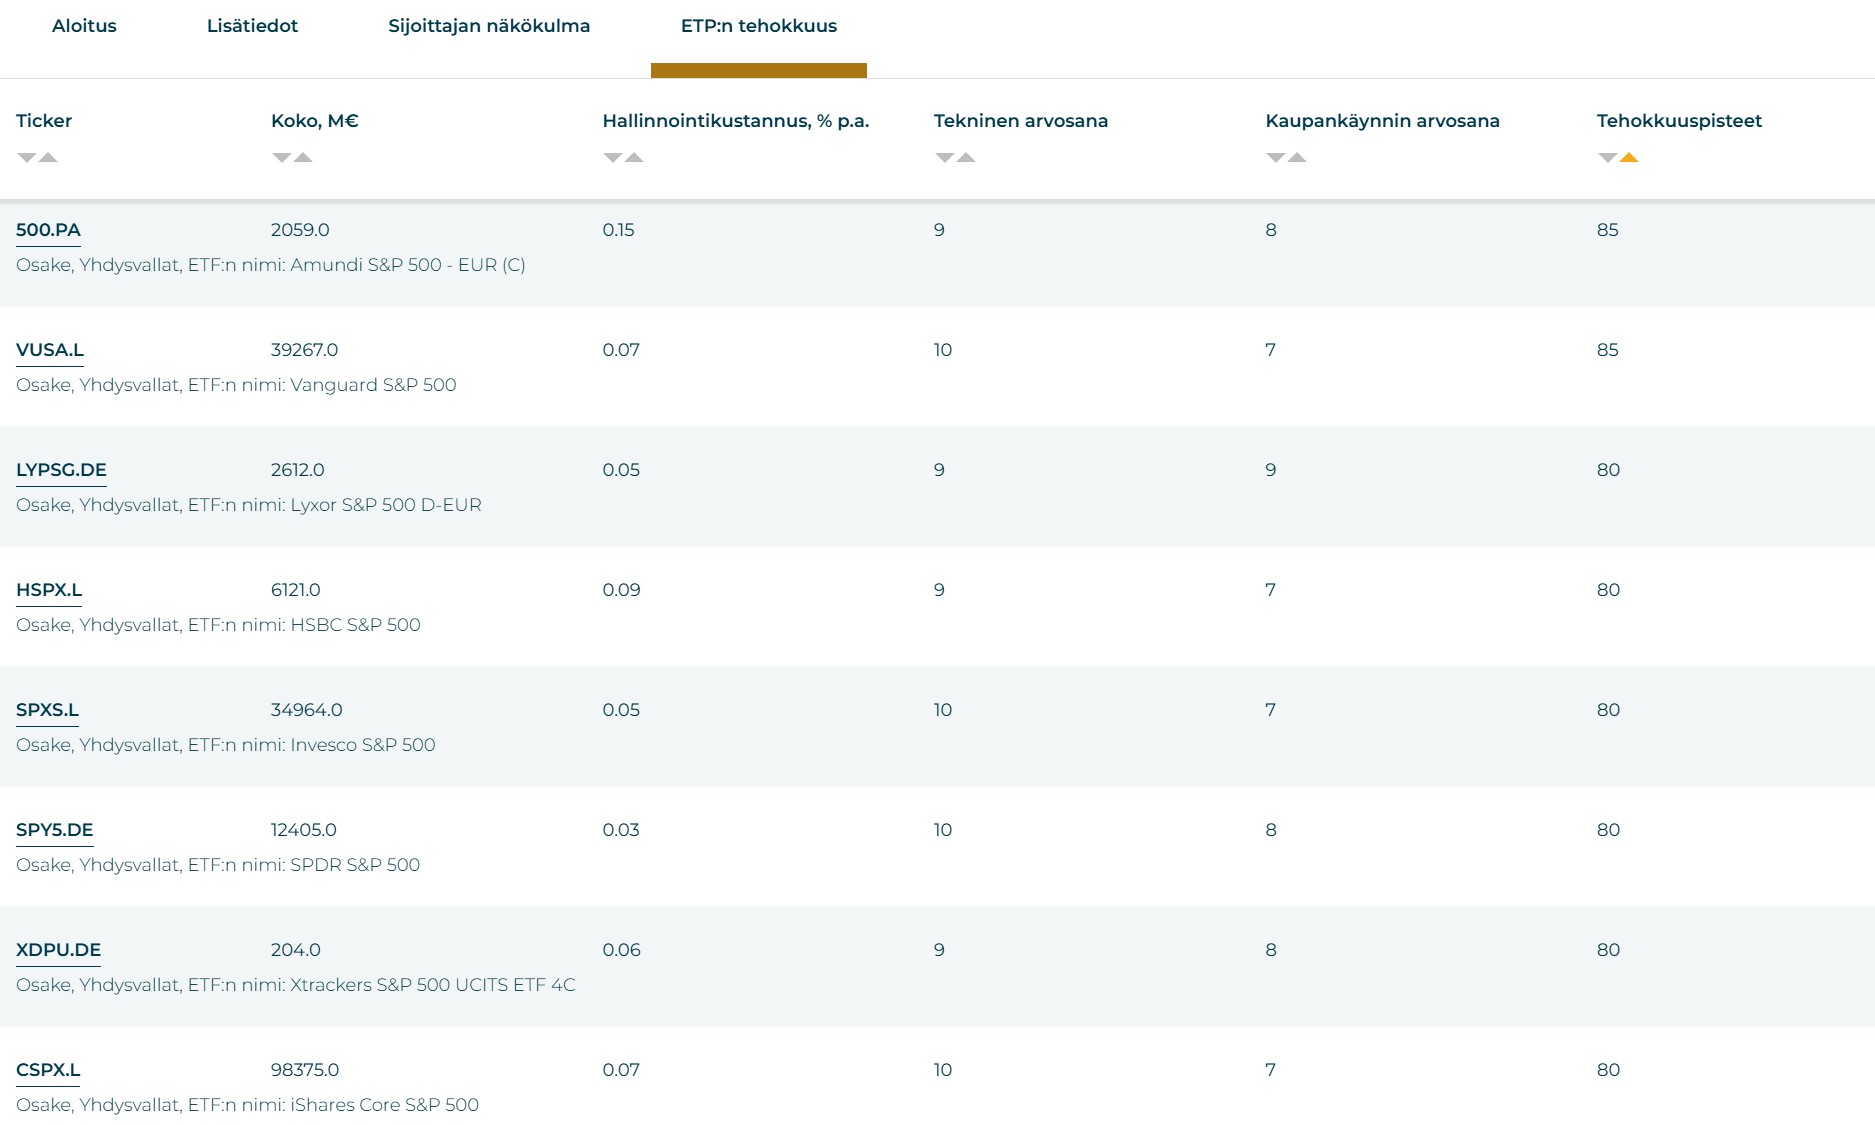
Task: Click size value 34964.0
Action: tap(307, 710)
